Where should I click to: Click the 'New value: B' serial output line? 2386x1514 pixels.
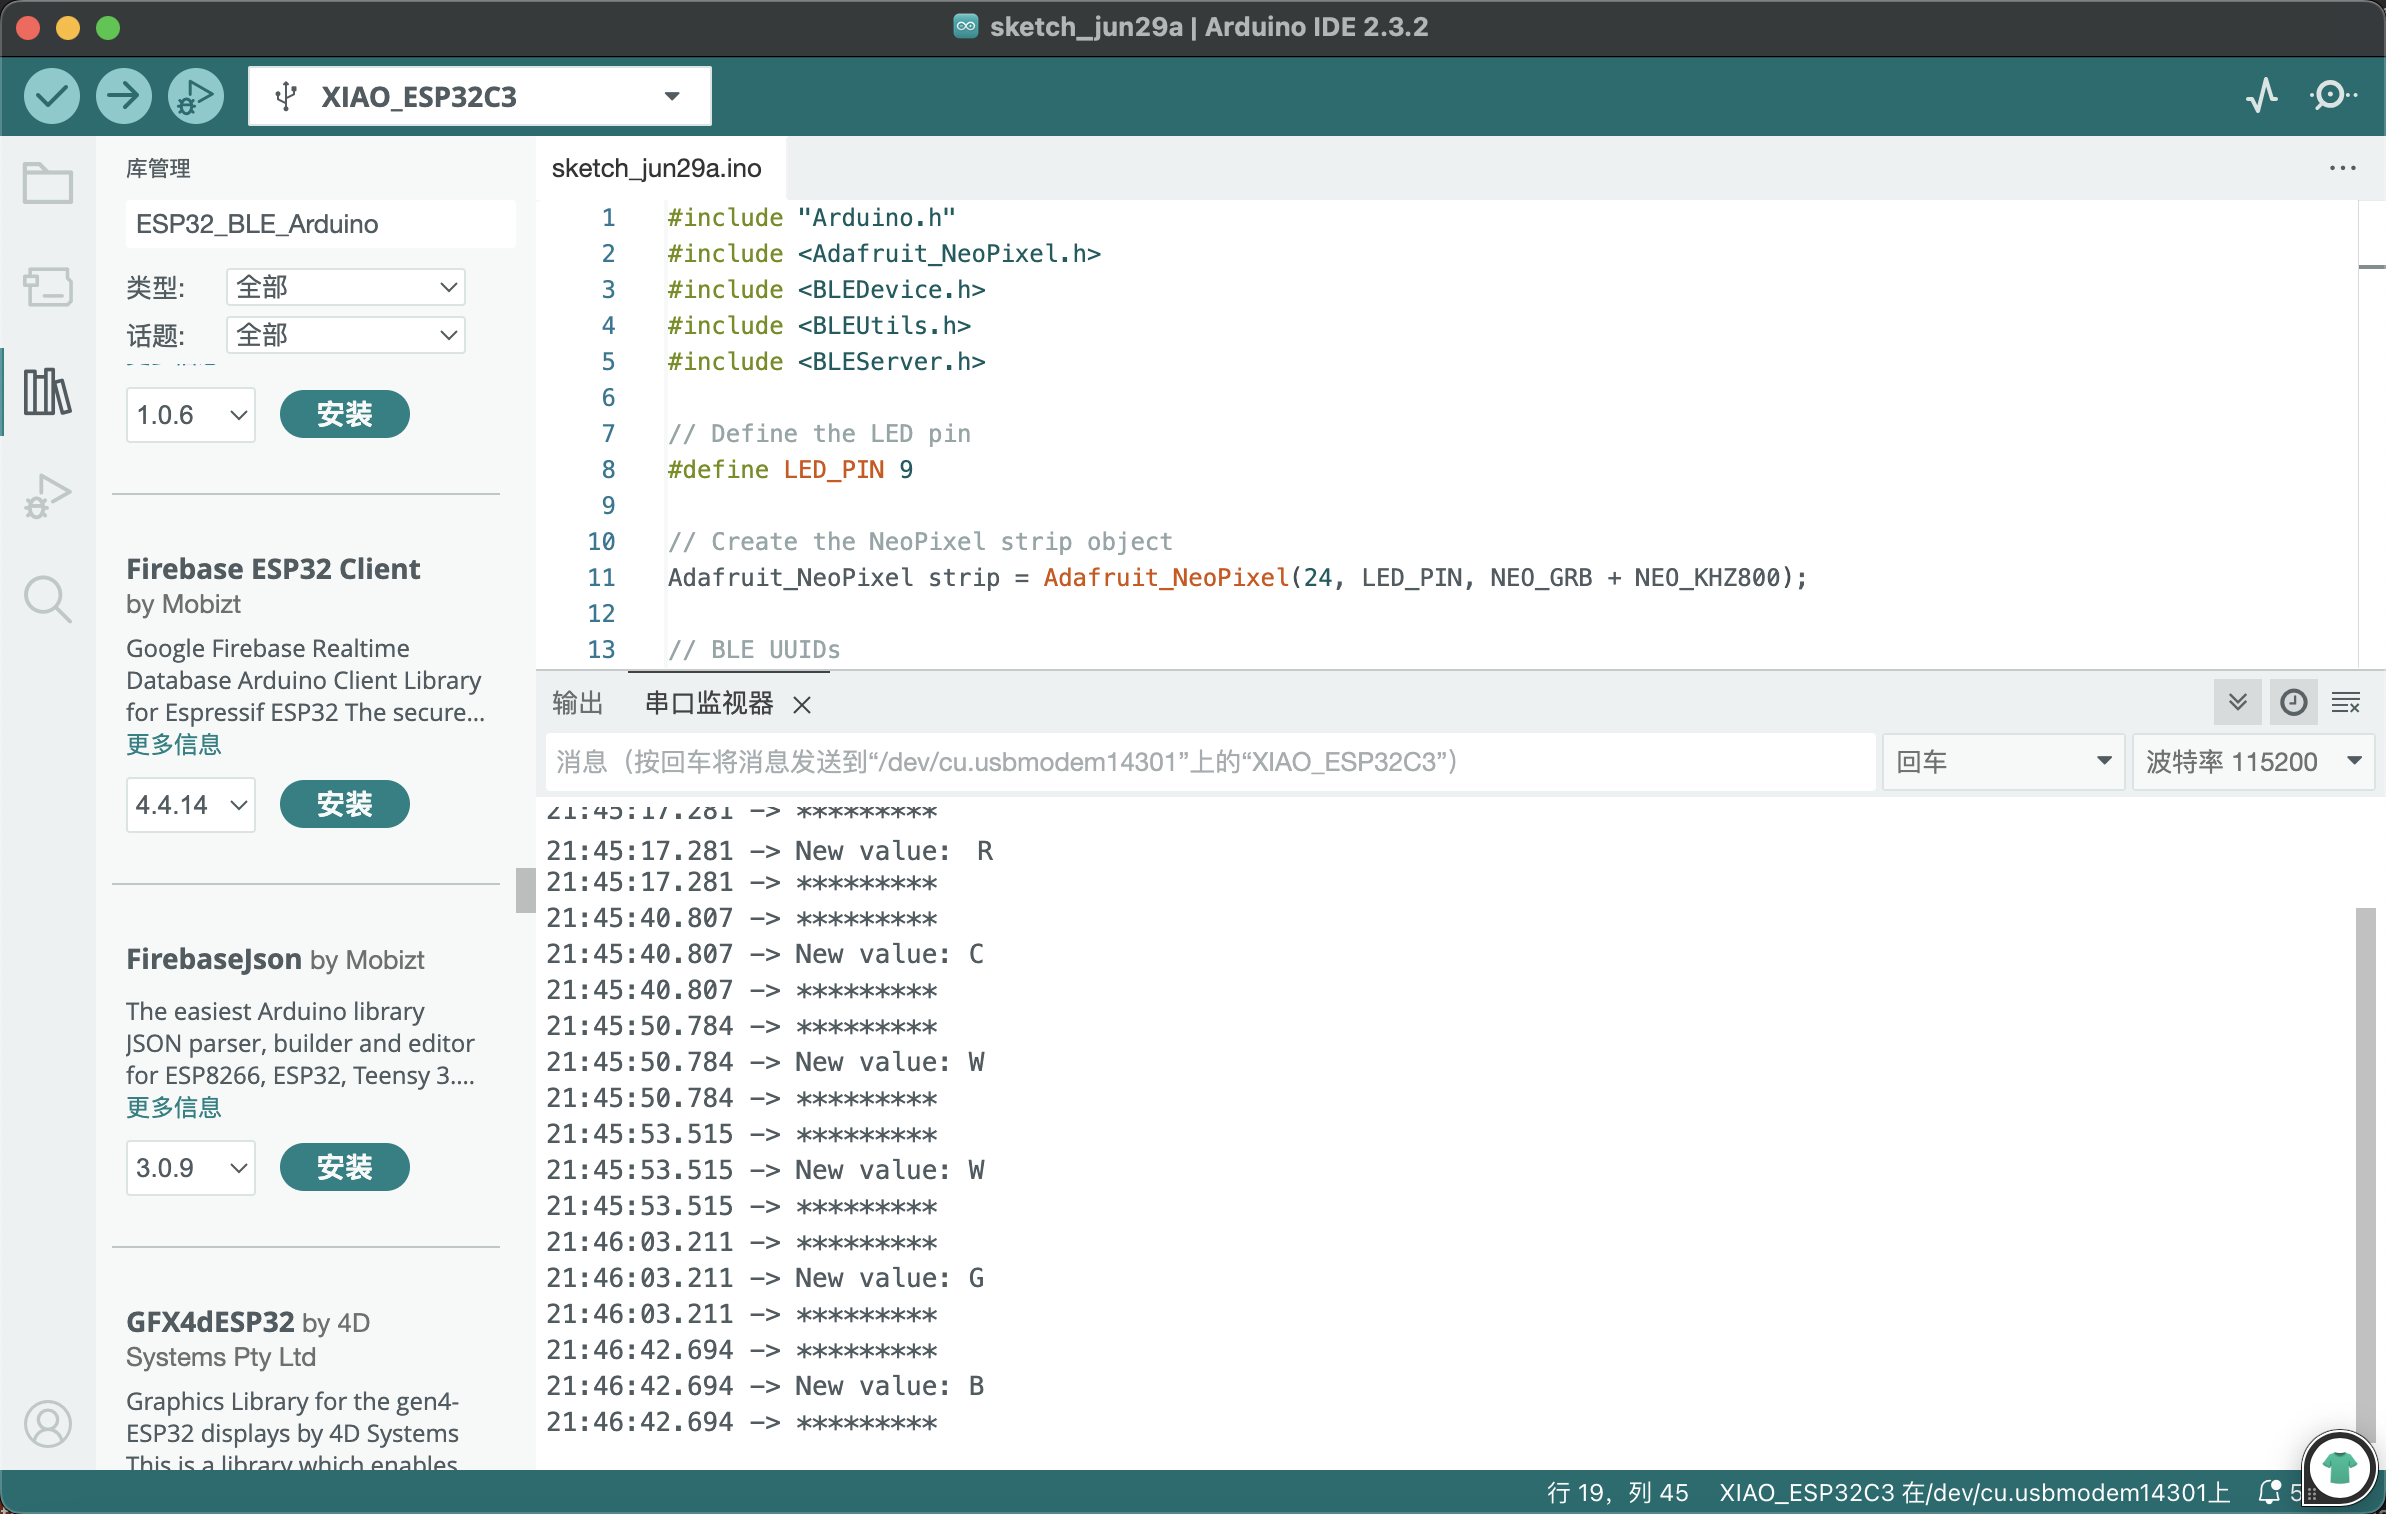tap(765, 1386)
